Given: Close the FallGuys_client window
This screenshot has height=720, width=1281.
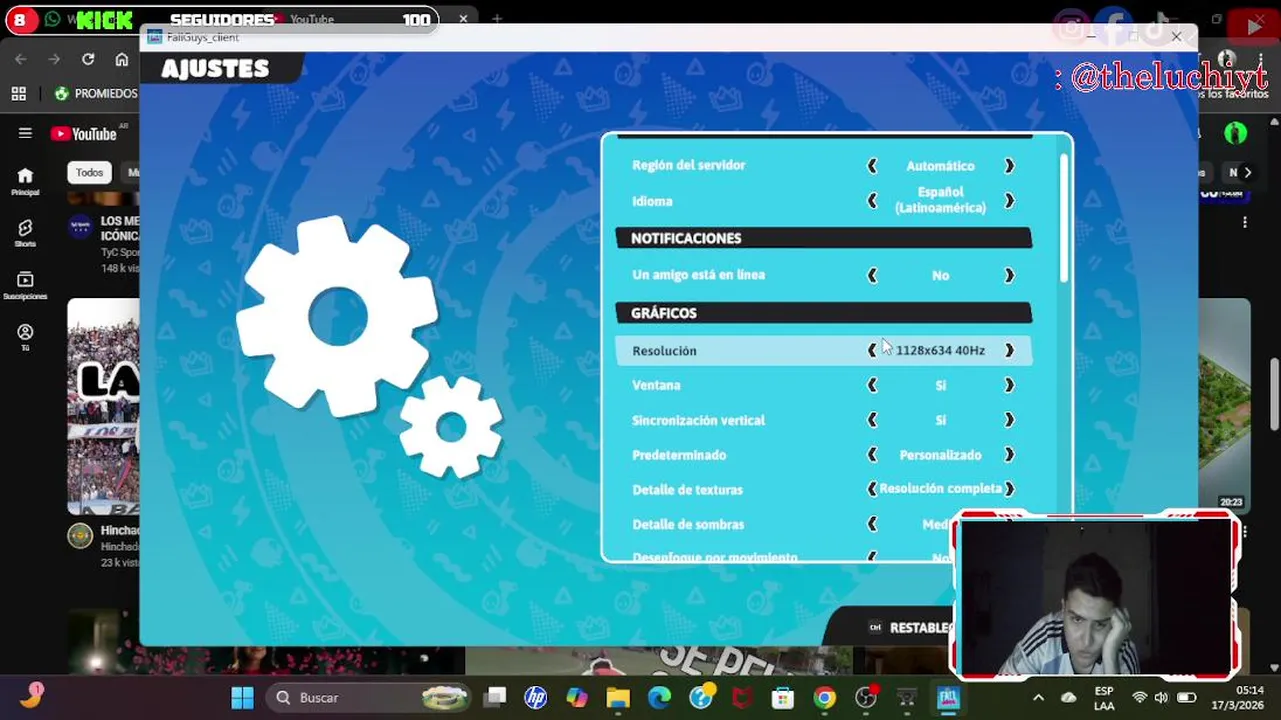Looking at the screenshot, I should pos(1176,37).
